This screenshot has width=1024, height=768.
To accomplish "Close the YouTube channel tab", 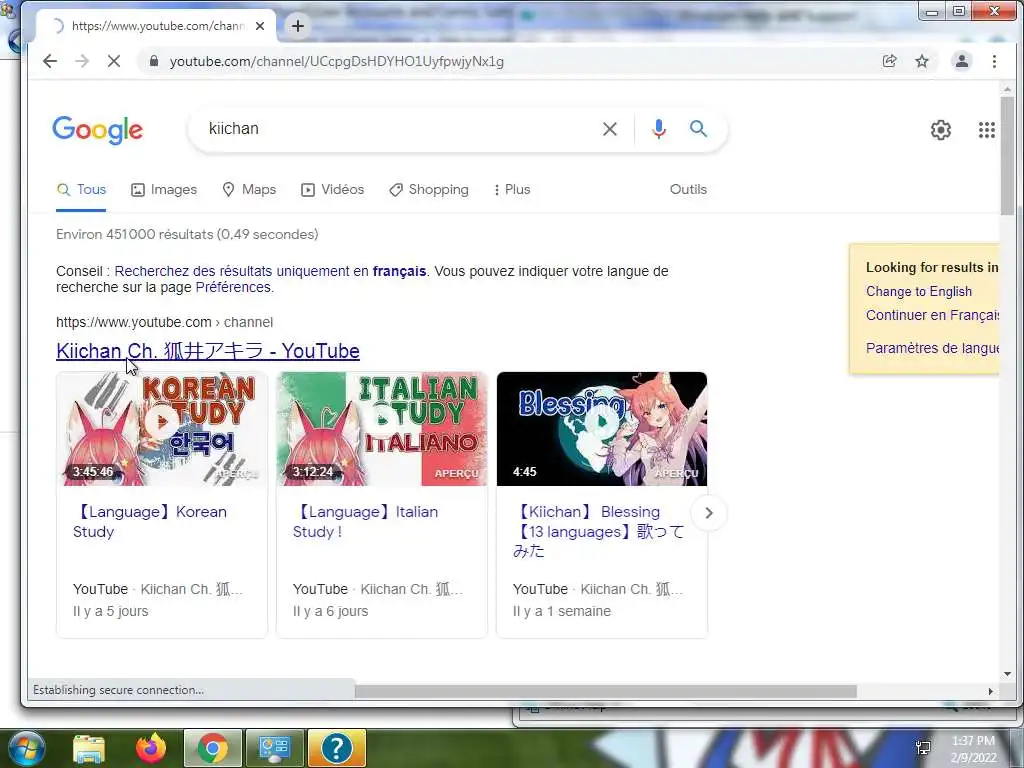I will [x=260, y=26].
